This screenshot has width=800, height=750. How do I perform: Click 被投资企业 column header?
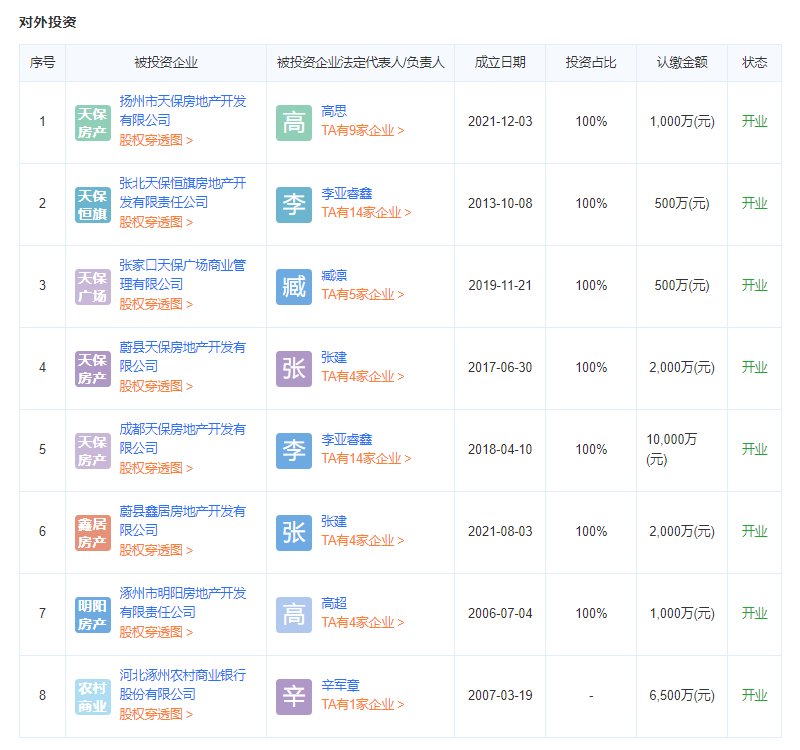point(166,63)
